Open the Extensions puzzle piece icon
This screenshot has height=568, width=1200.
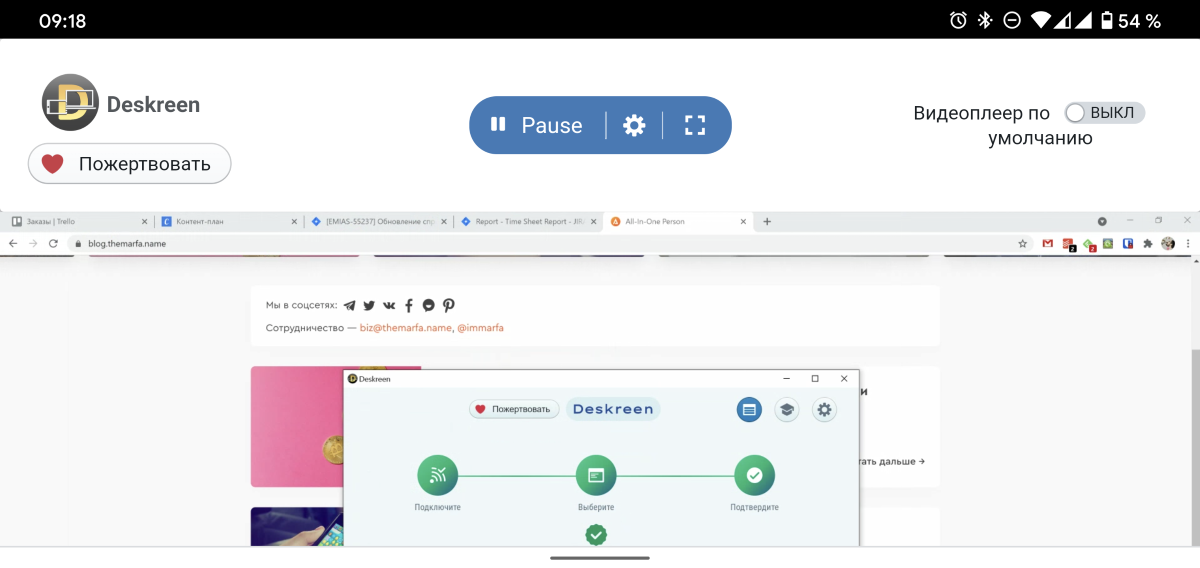click(1147, 243)
